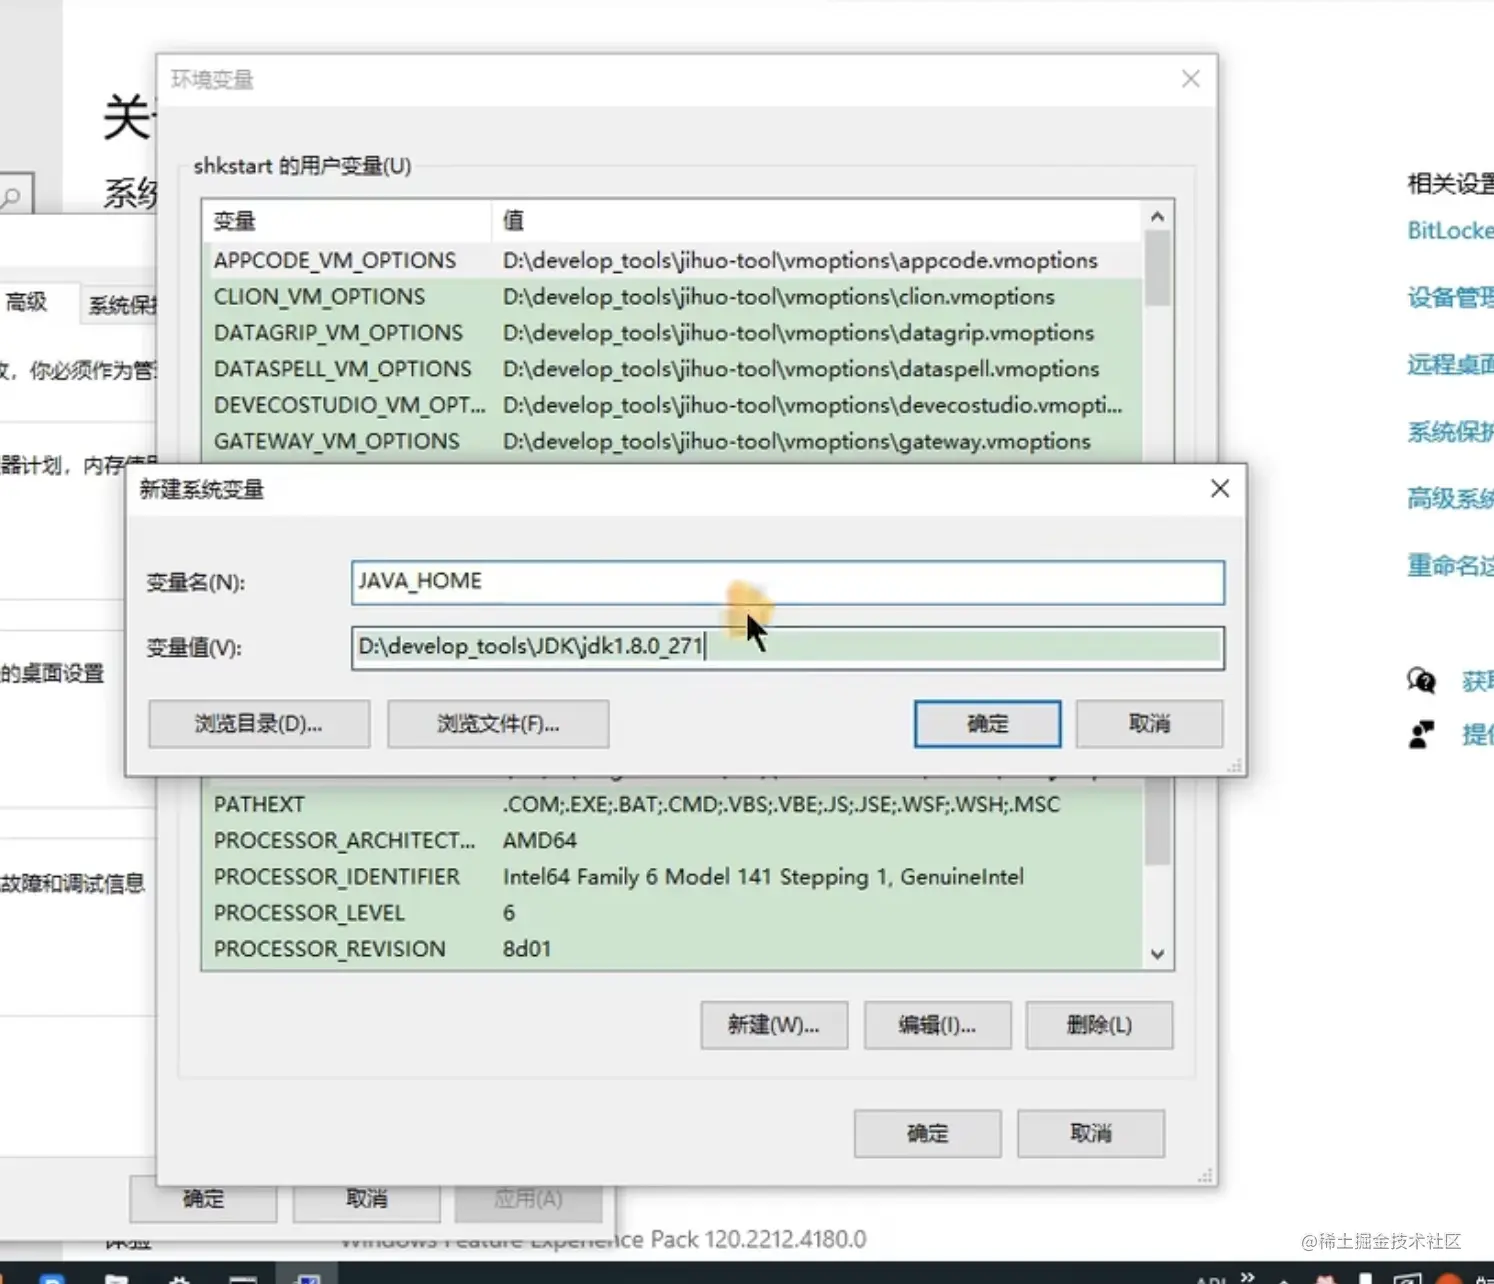1494x1284 pixels.
Task: Click the give-feedback person icon
Action: 1421,735
